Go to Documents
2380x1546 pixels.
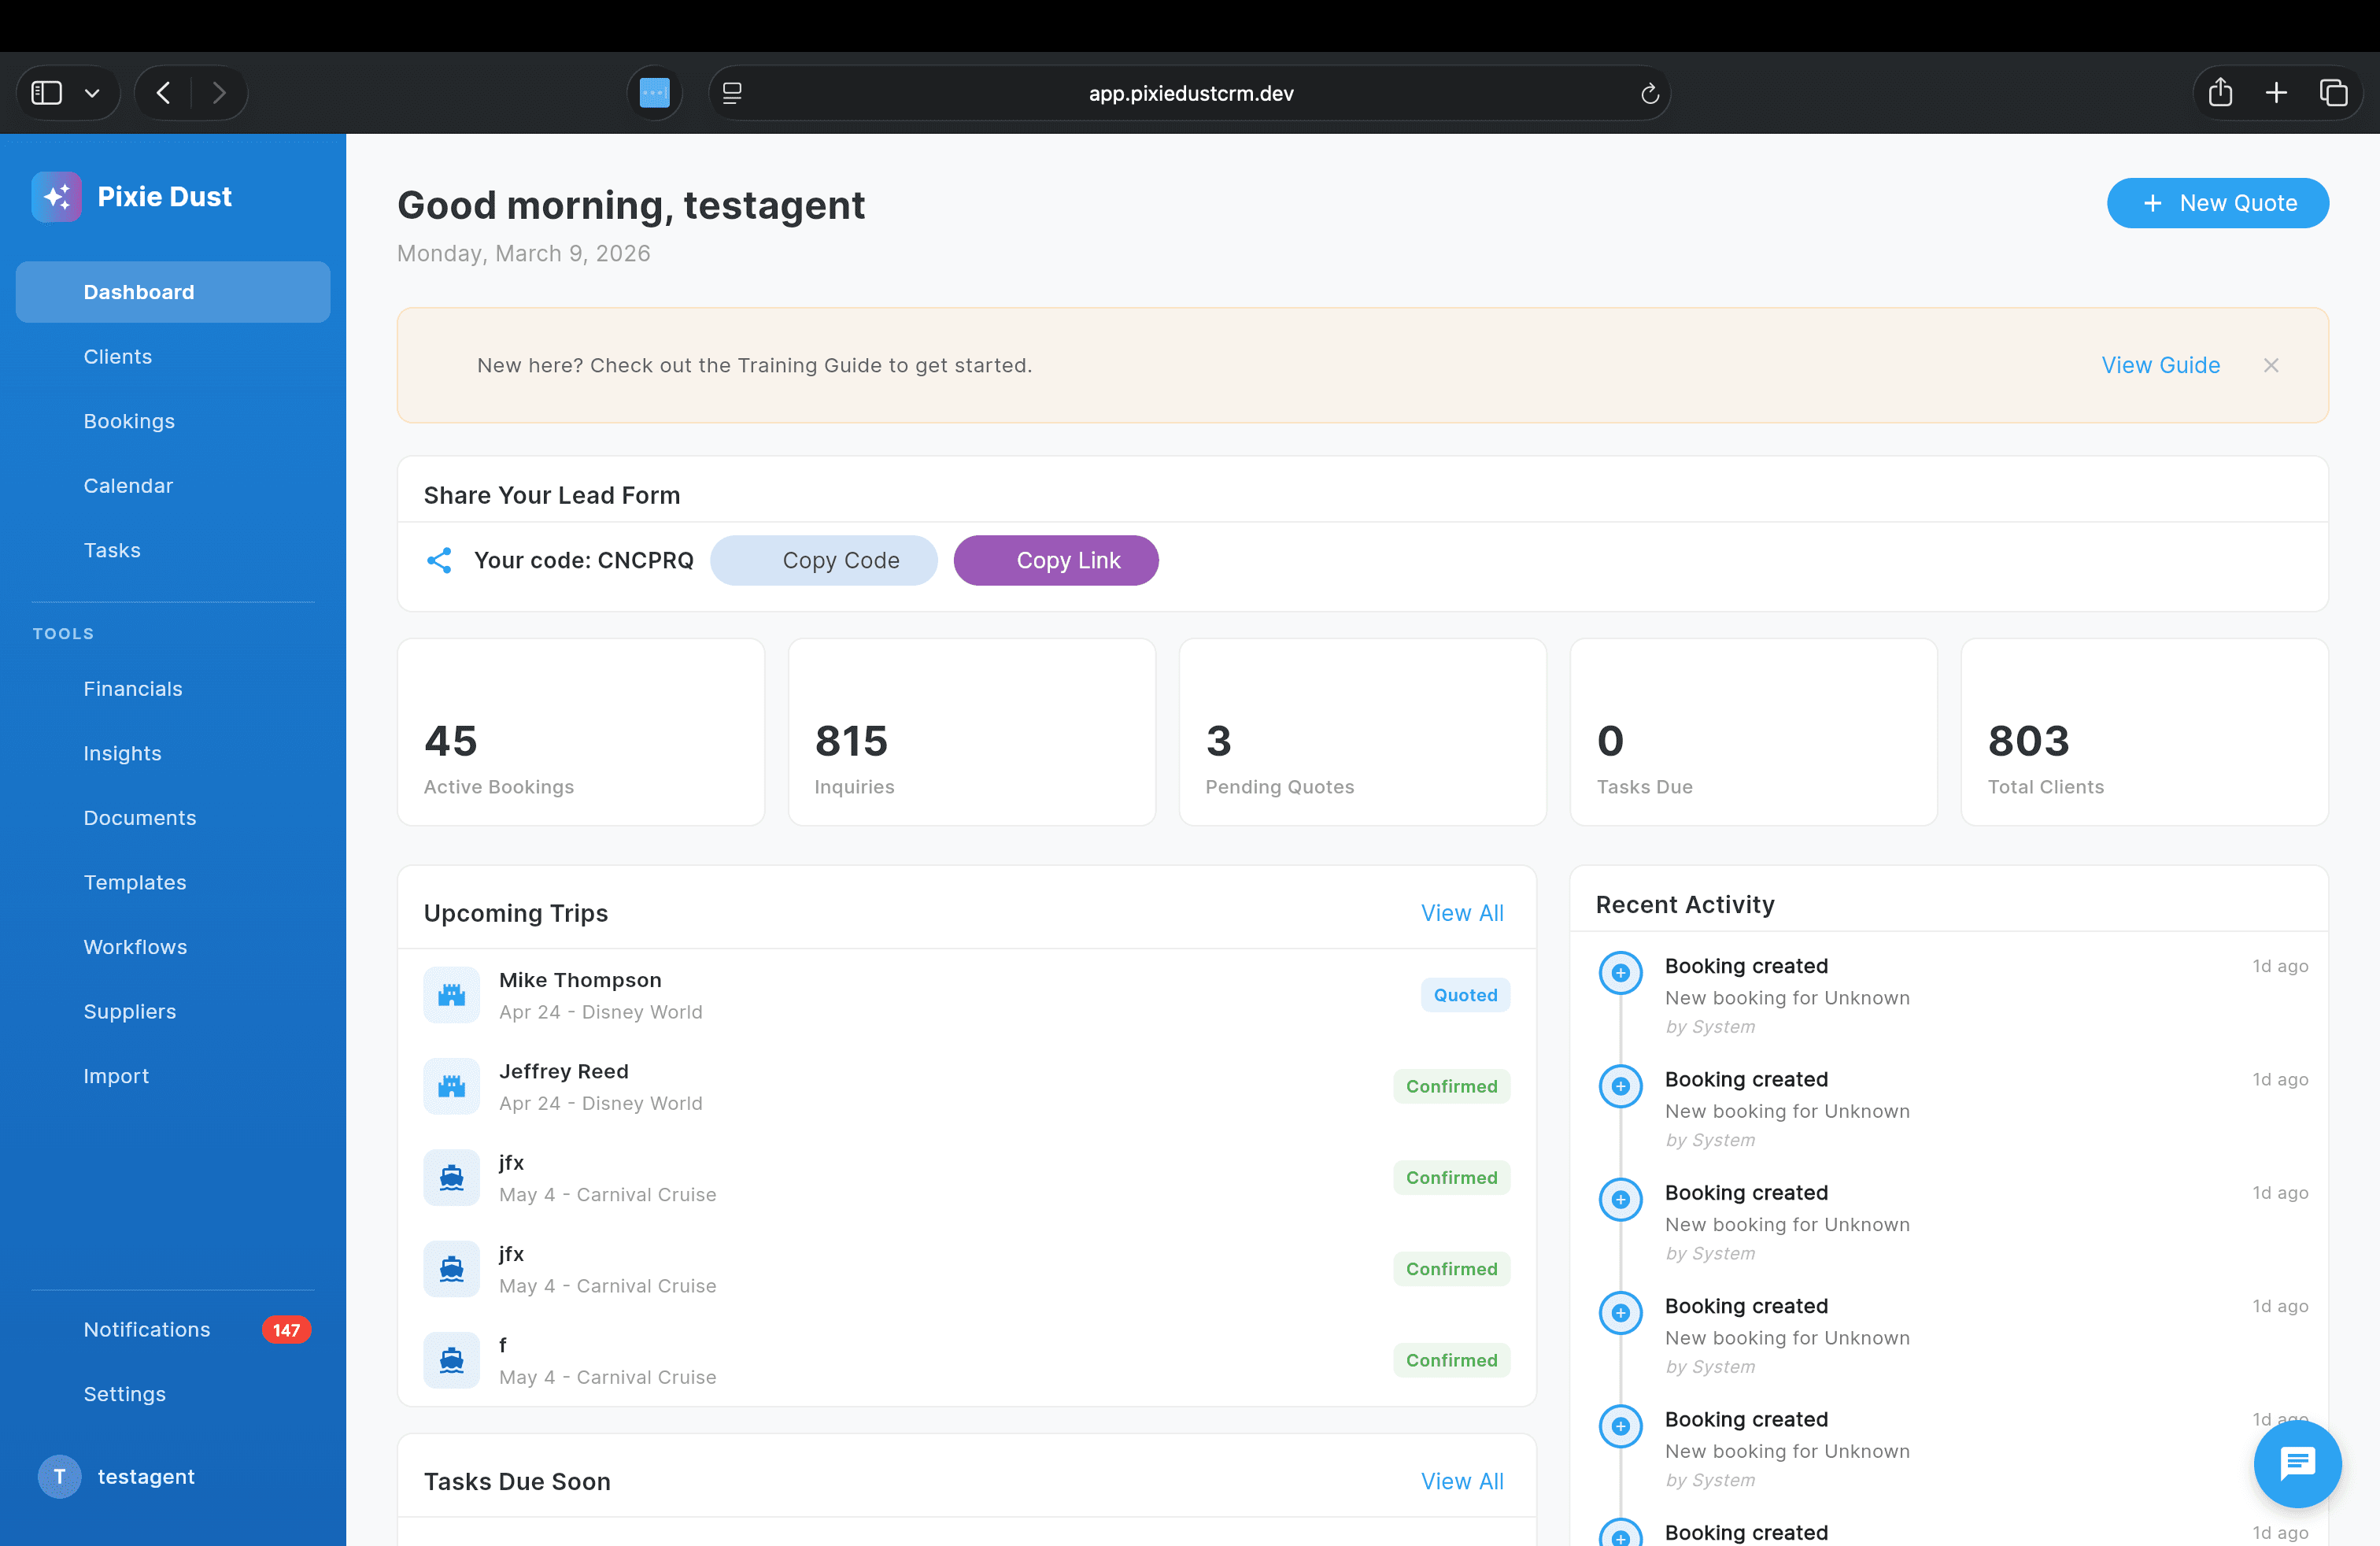click(x=173, y=817)
